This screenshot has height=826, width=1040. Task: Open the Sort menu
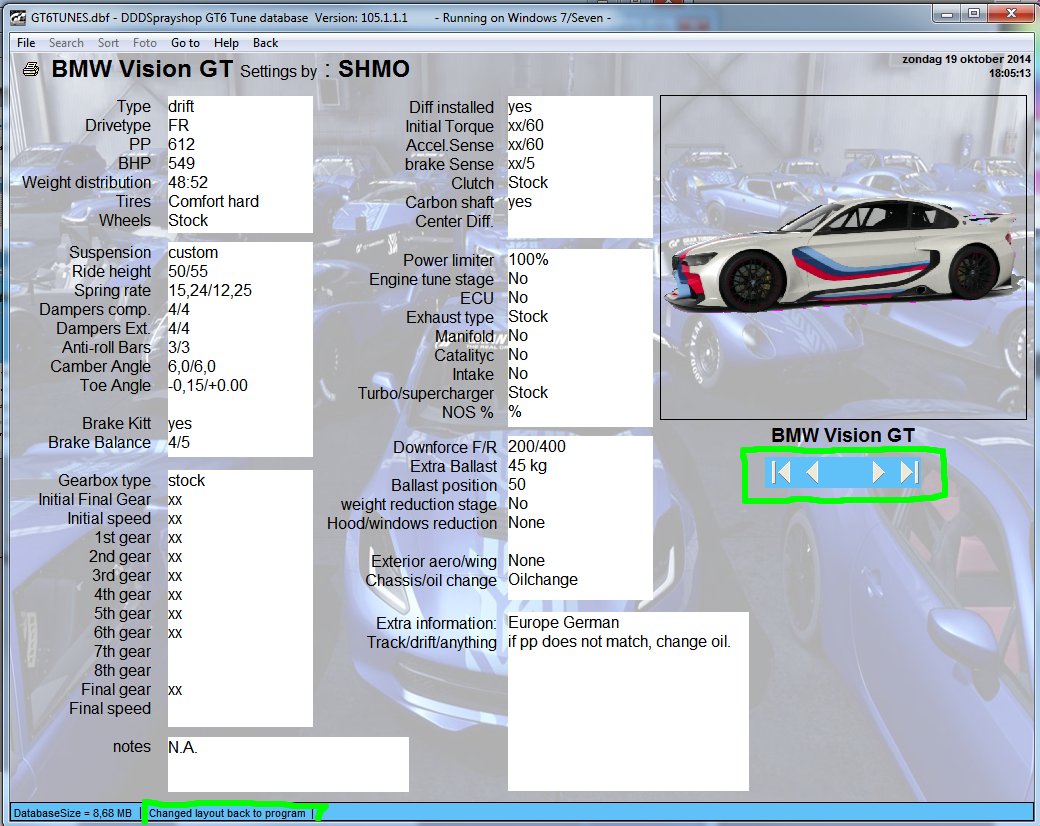(x=108, y=43)
